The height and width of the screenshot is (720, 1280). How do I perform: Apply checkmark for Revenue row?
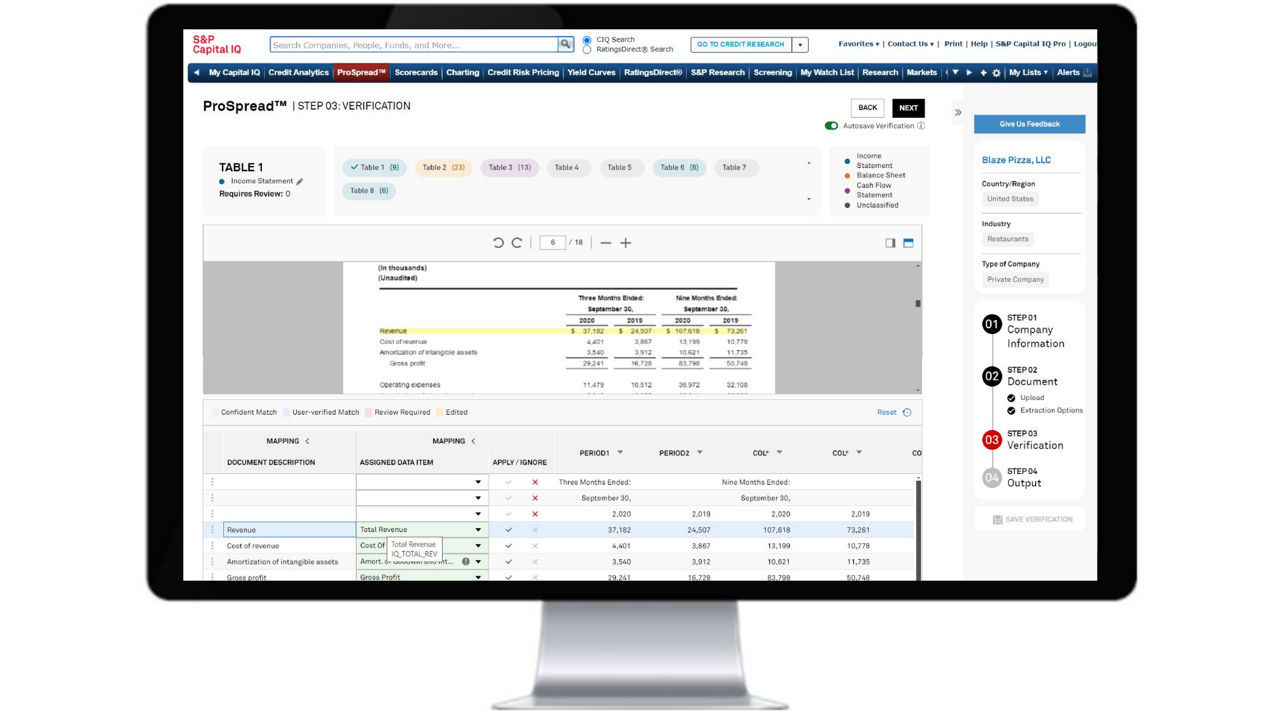coord(508,530)
